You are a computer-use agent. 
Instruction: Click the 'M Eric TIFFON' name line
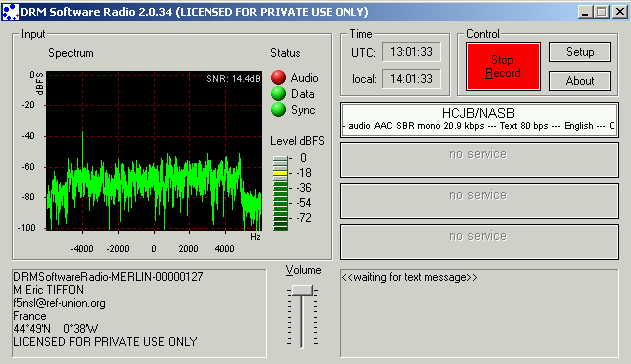(x=49, y=290)
